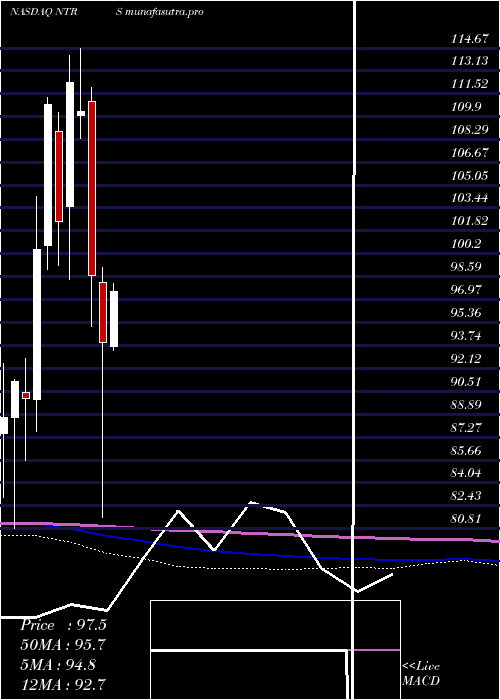Select the 108.29 price axis label
This screenshot has width=500, height=700.
pos(470,130)
